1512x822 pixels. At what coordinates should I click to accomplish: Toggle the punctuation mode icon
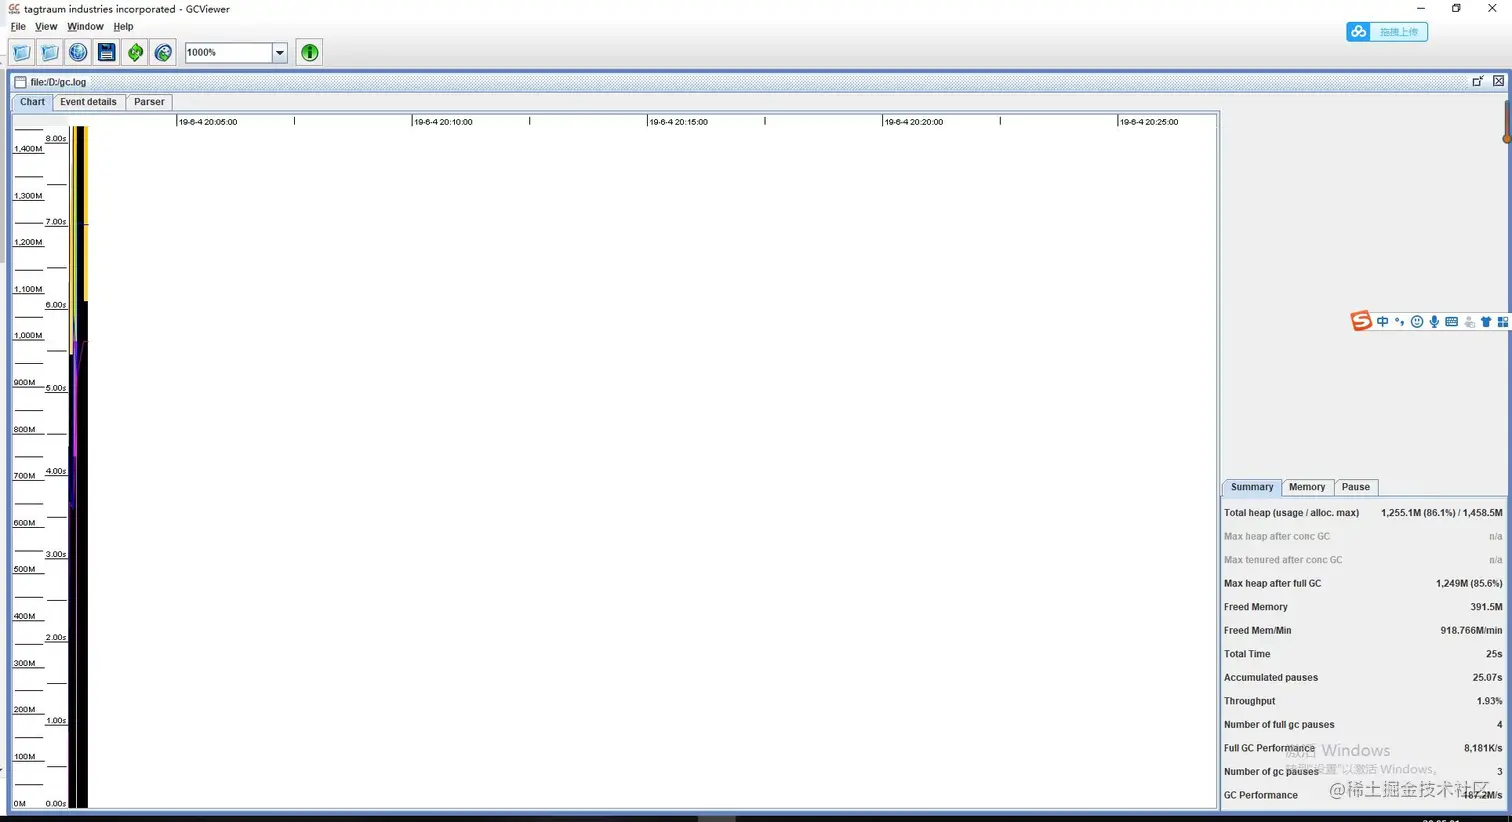[x=1399, y=322]
